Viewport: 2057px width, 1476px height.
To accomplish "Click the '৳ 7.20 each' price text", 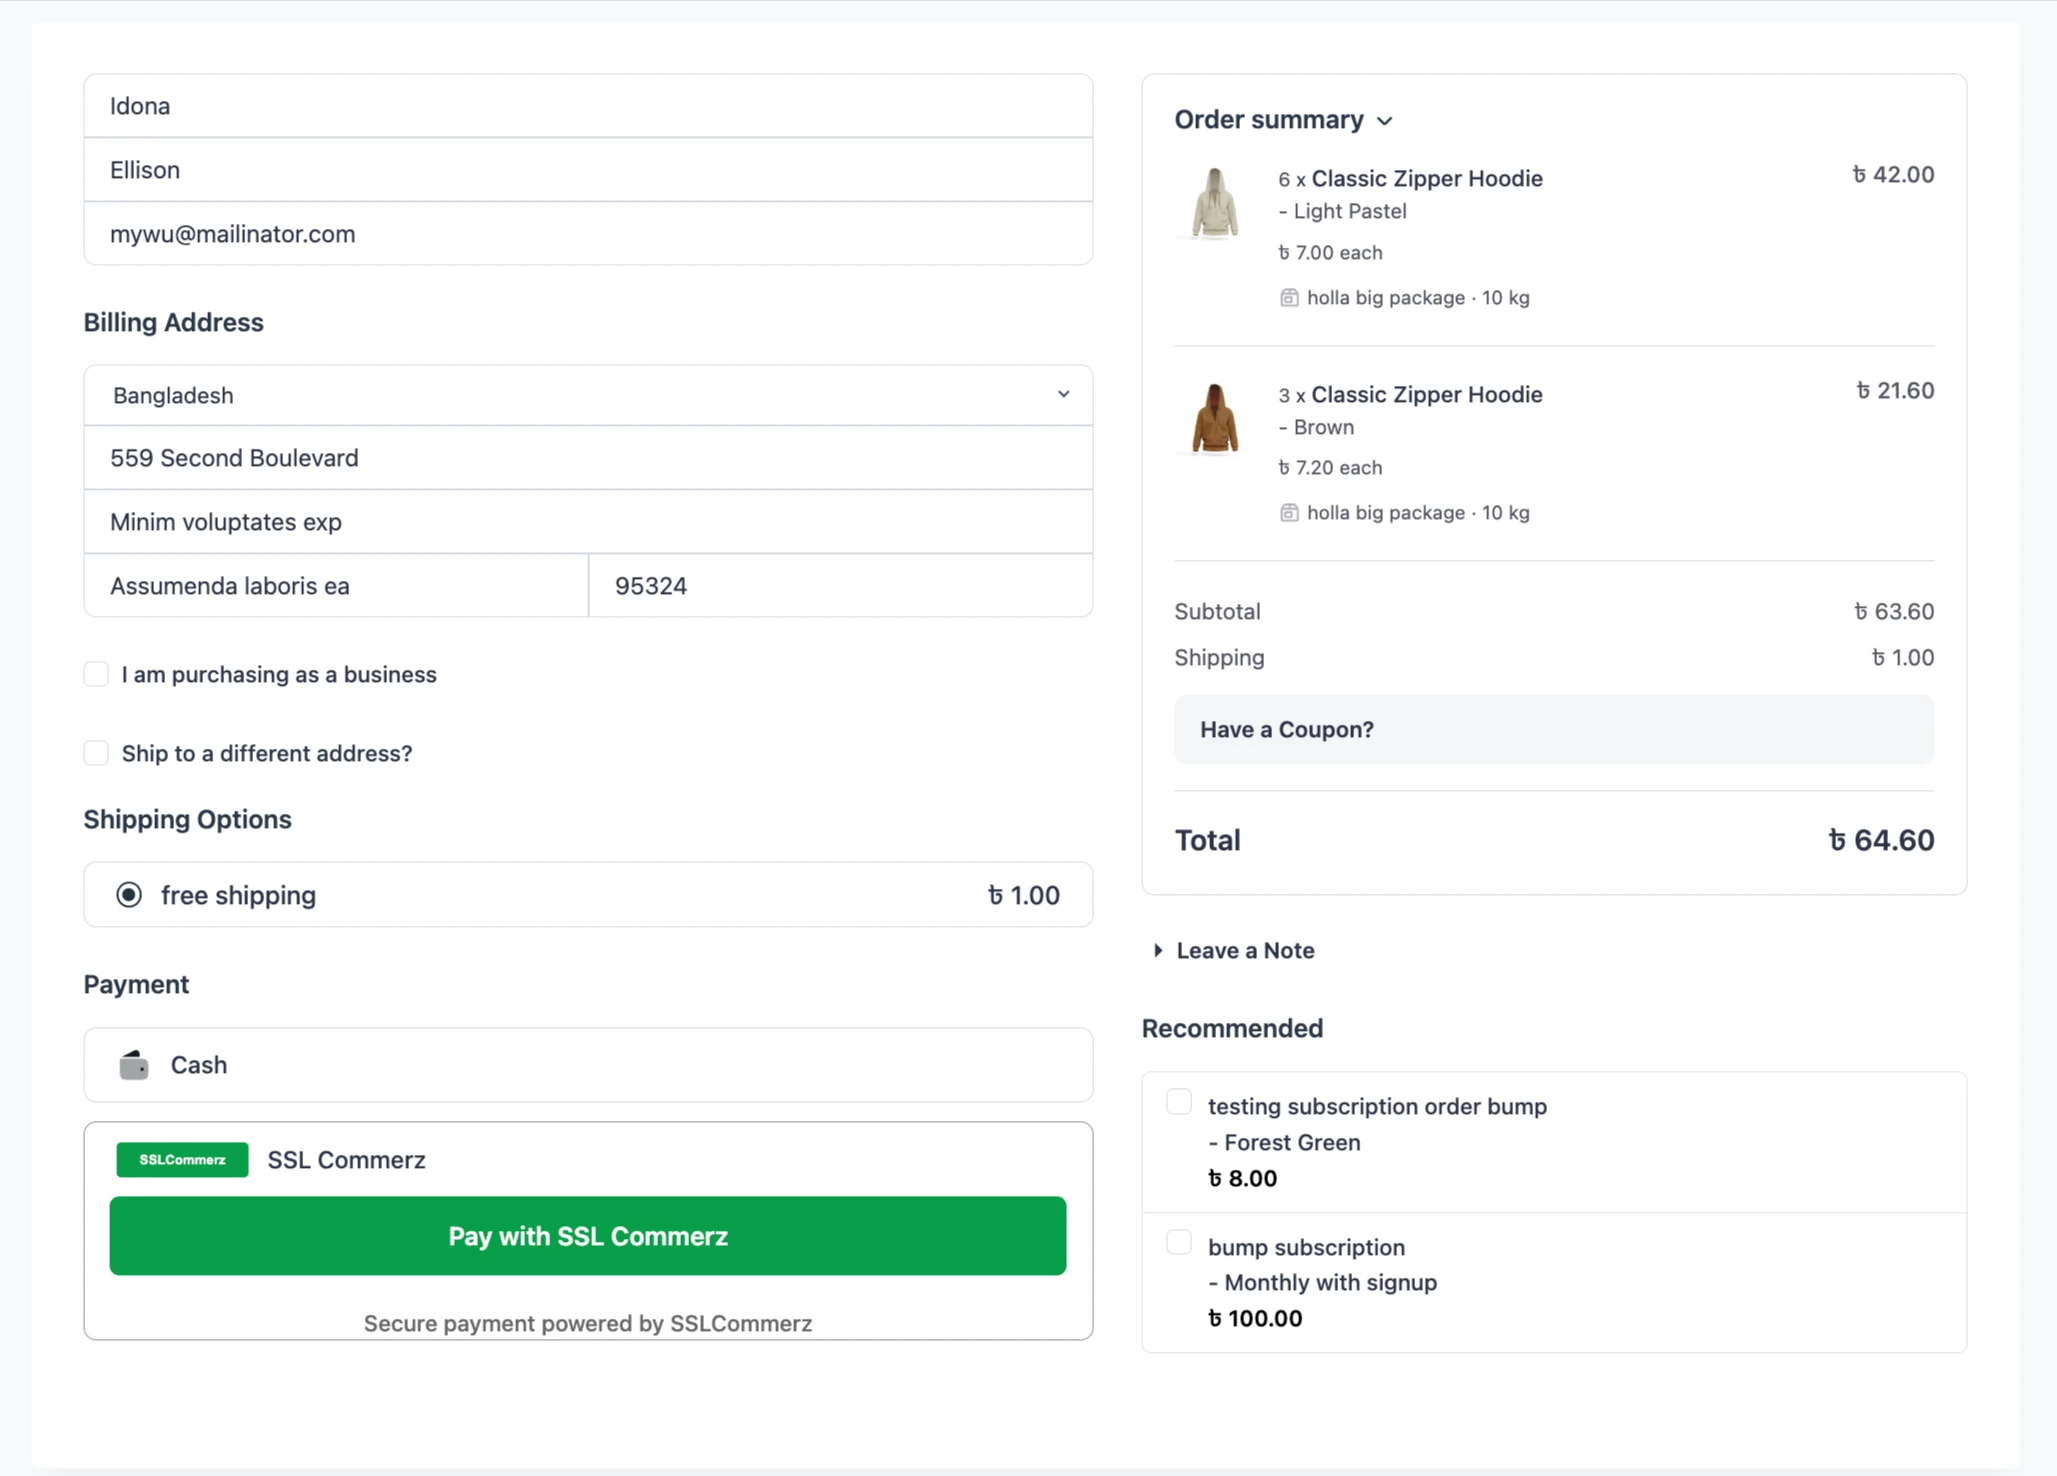I will pyautogui.click(x=1330, y=468).
